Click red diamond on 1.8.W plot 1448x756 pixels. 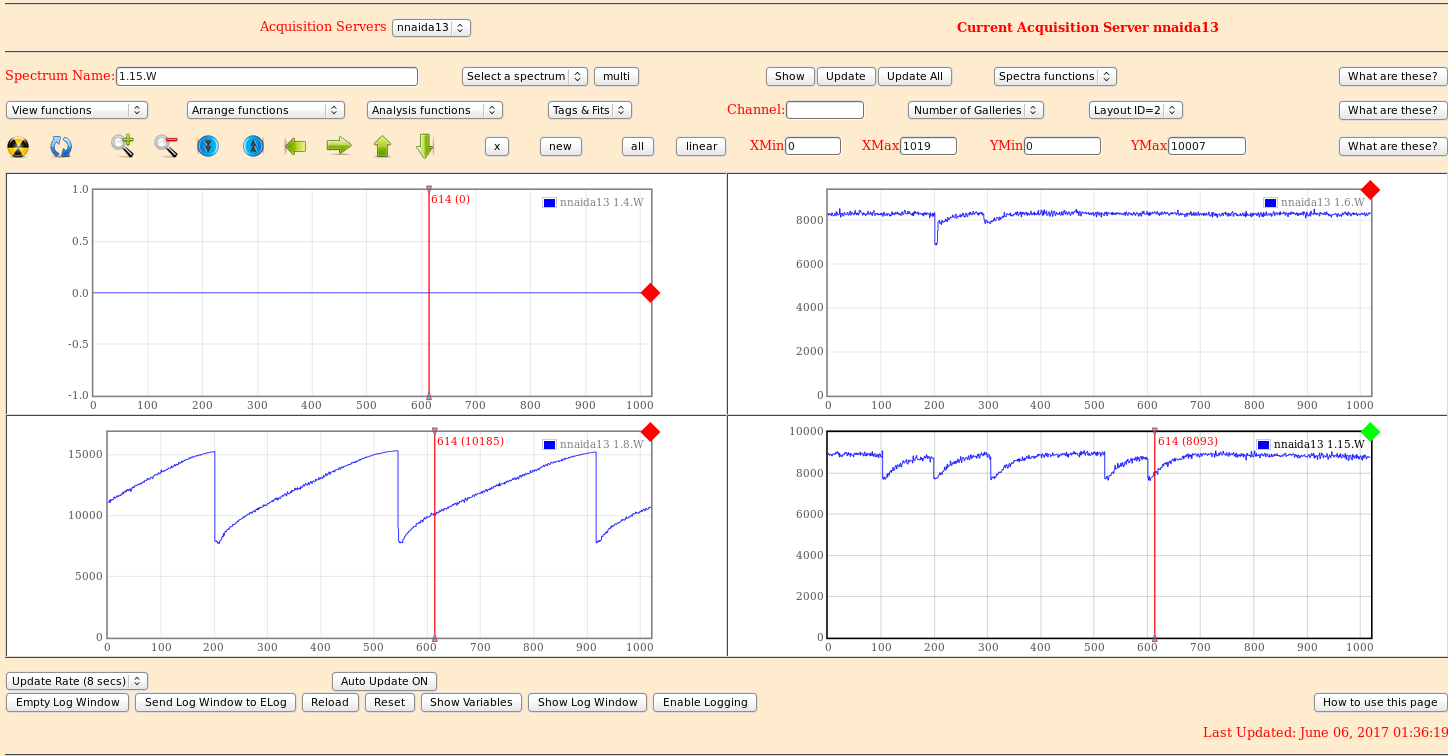coord(650,432)
